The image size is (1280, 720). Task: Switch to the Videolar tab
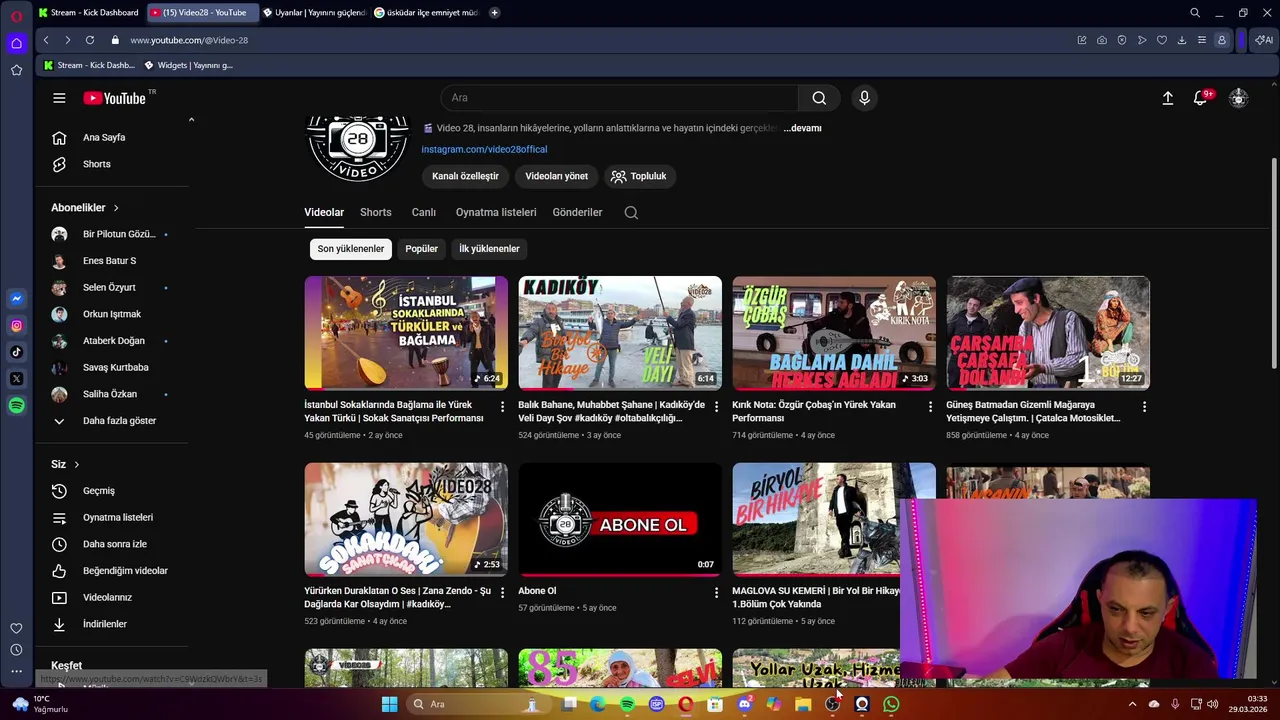(x=324, y=212)
